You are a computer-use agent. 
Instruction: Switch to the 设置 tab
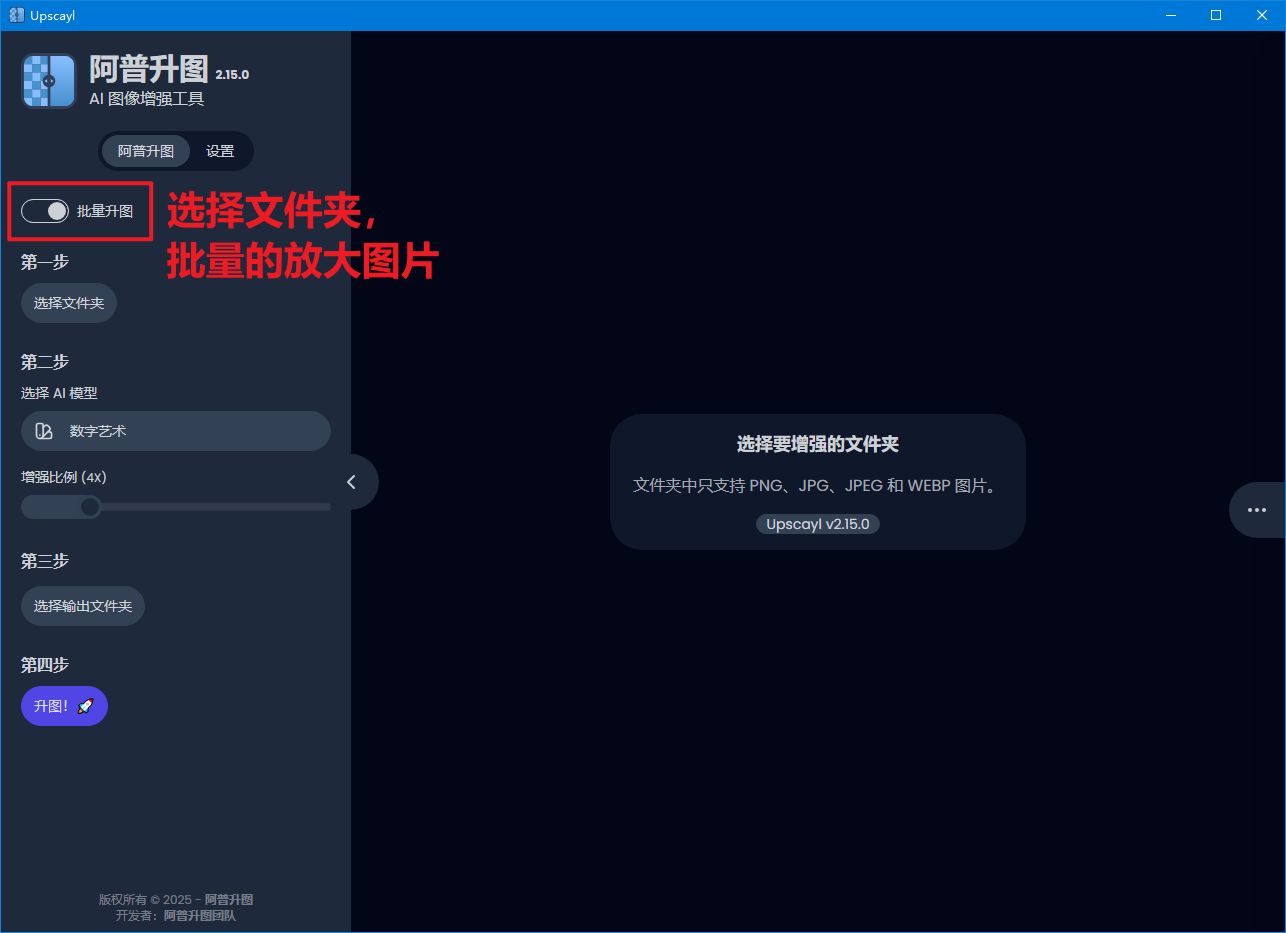pos(220,151)
